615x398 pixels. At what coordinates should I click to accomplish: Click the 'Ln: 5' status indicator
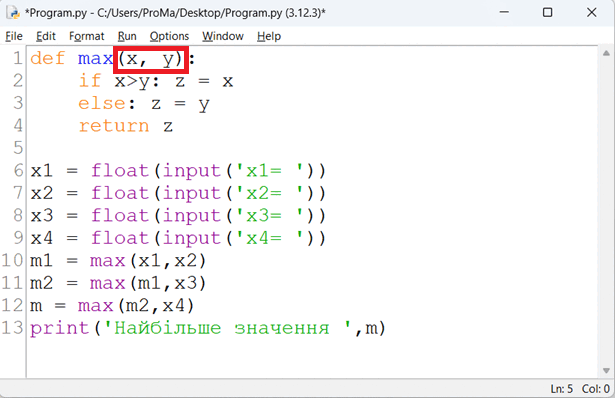[x=562, y=389]
